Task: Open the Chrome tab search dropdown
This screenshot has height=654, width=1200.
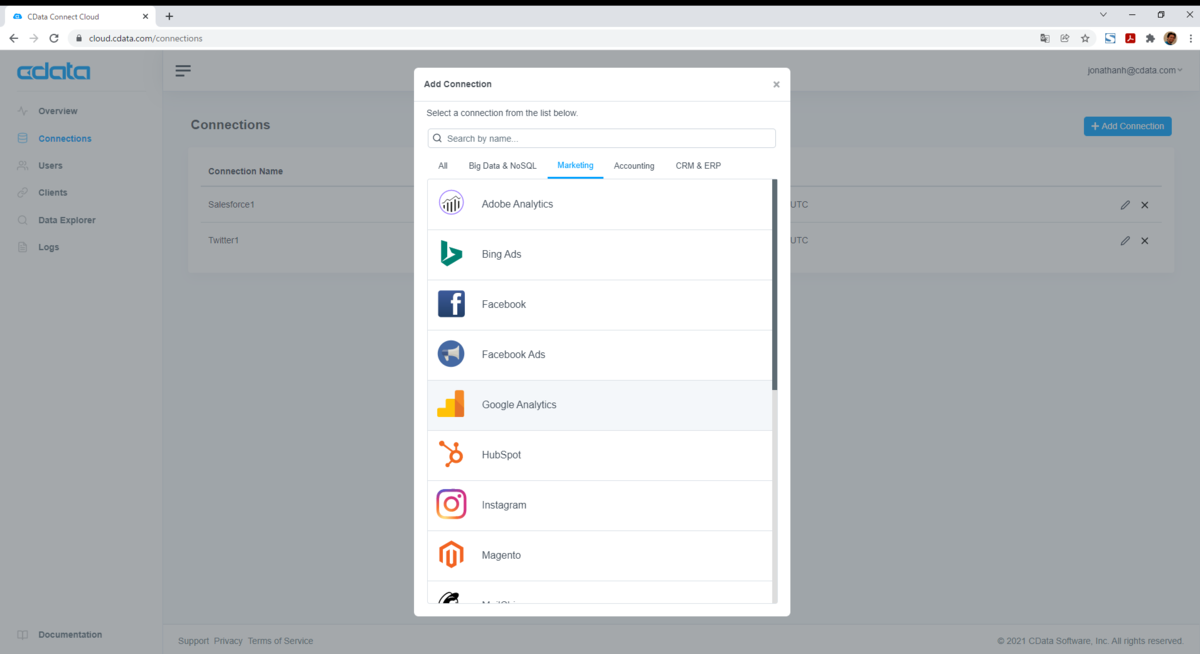Action: coord(1103,15)
